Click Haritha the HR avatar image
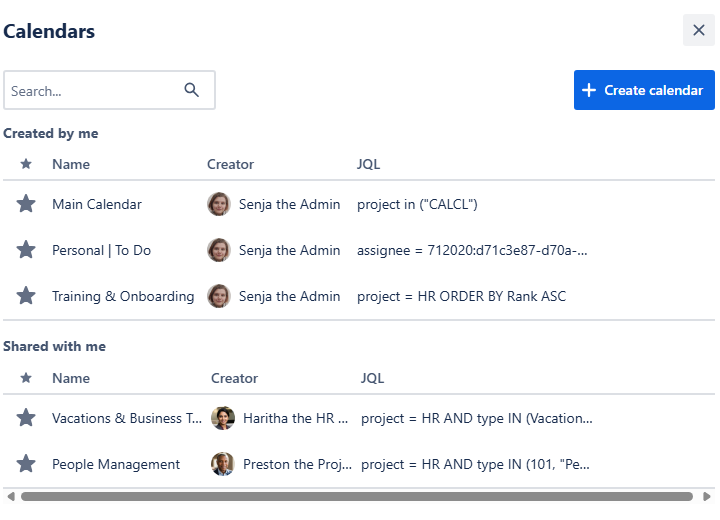720x520 pixels. tap(223, 418)
